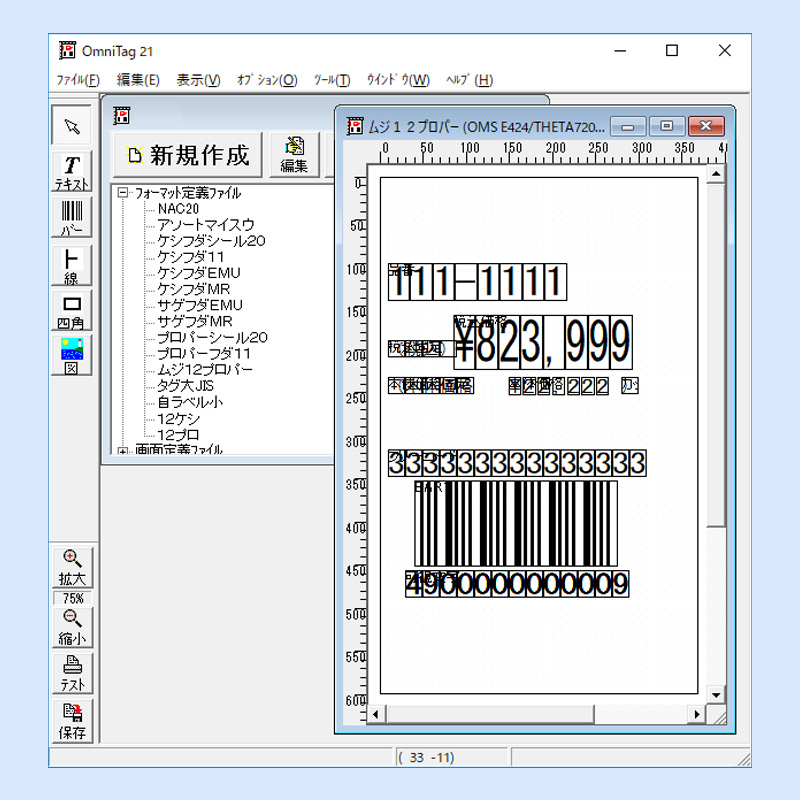
Task: Run the テスト test print
Action: pos(72,673)
